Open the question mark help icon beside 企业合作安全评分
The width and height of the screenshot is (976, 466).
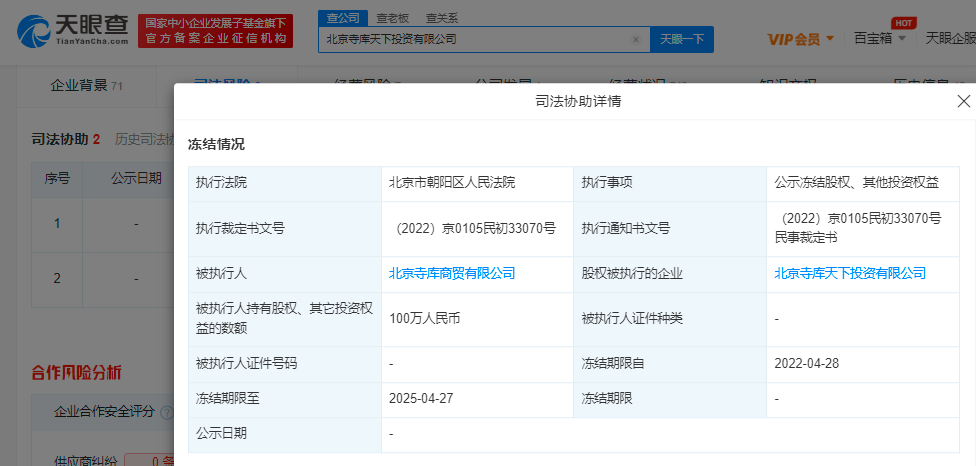(x=166, y=412)
